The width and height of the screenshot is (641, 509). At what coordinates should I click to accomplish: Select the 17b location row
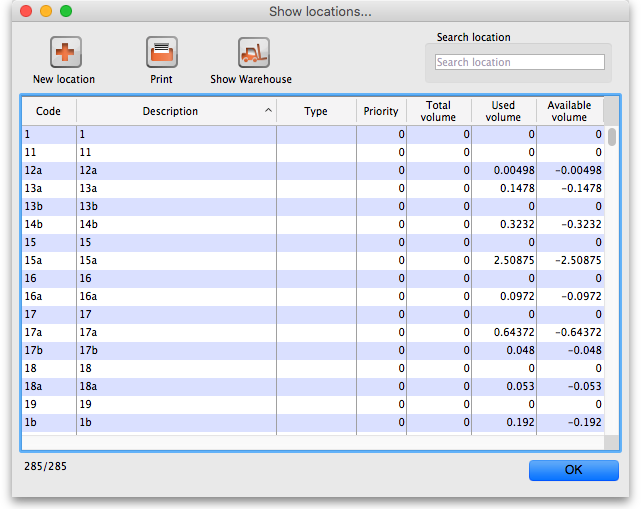(300, 350)
